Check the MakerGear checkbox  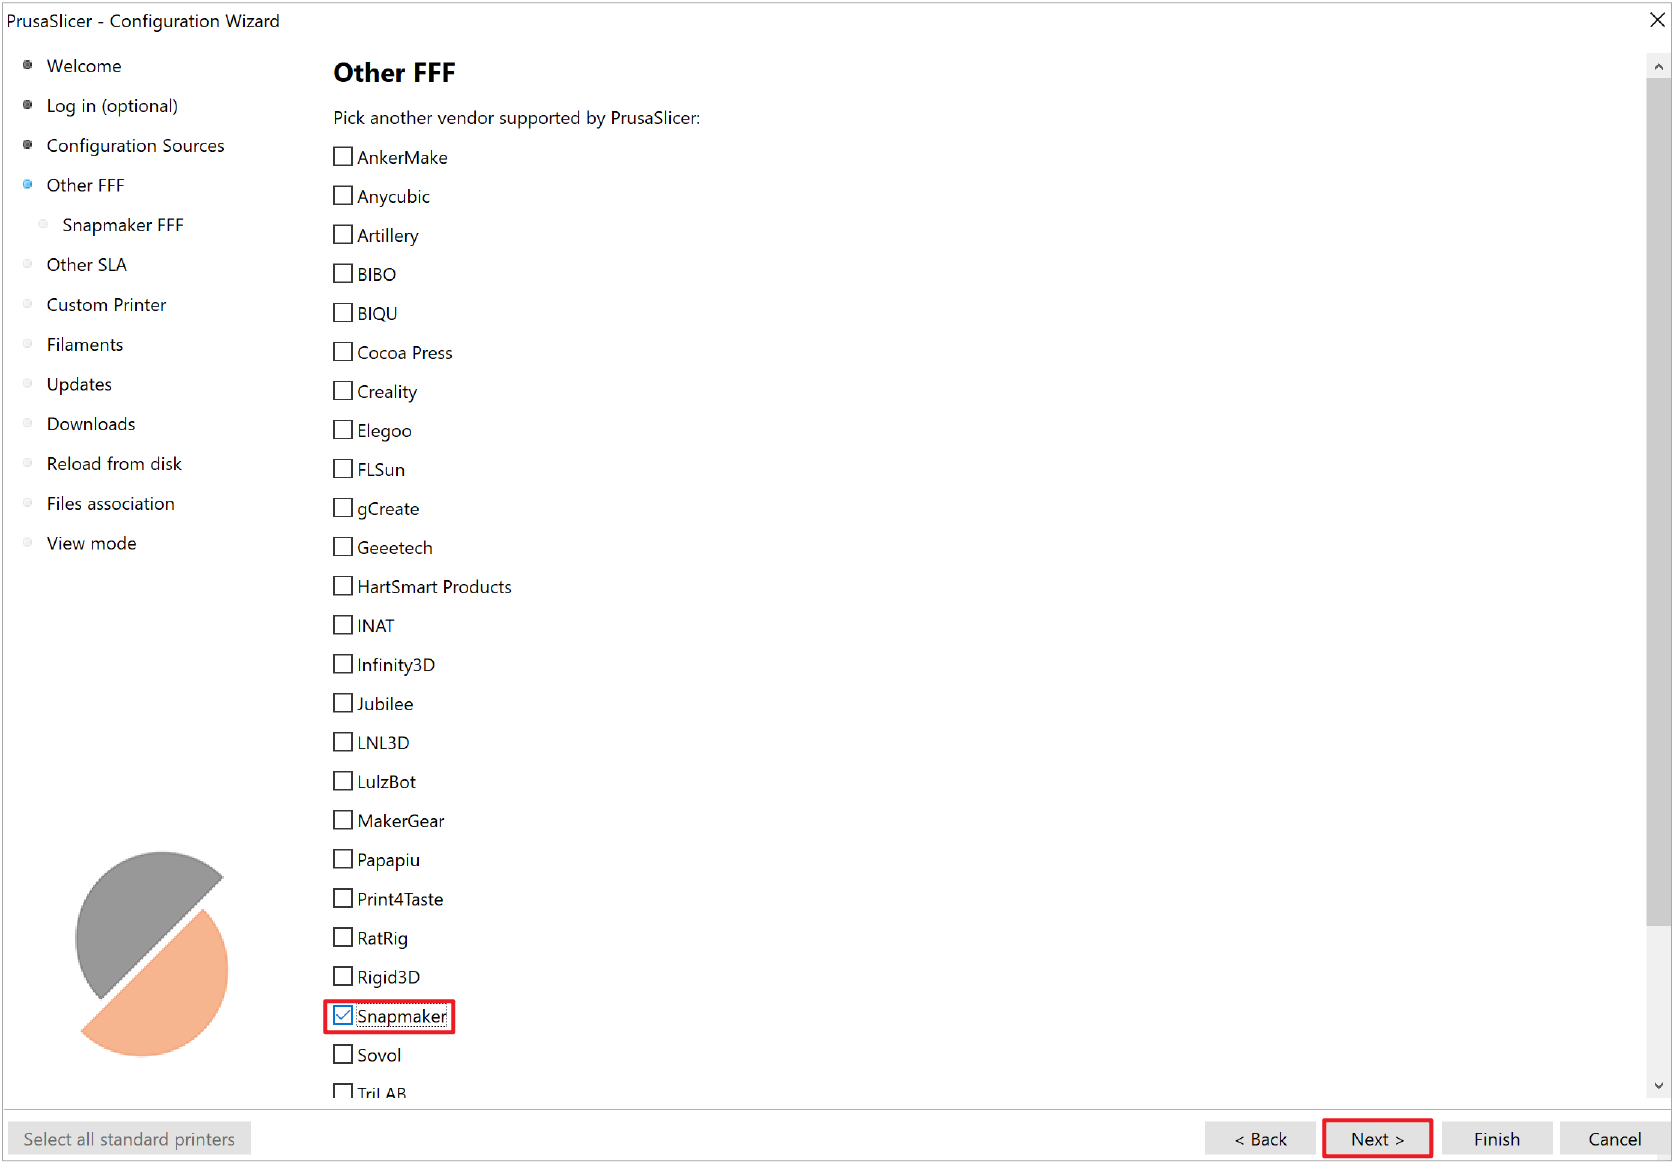coord(343,820)
